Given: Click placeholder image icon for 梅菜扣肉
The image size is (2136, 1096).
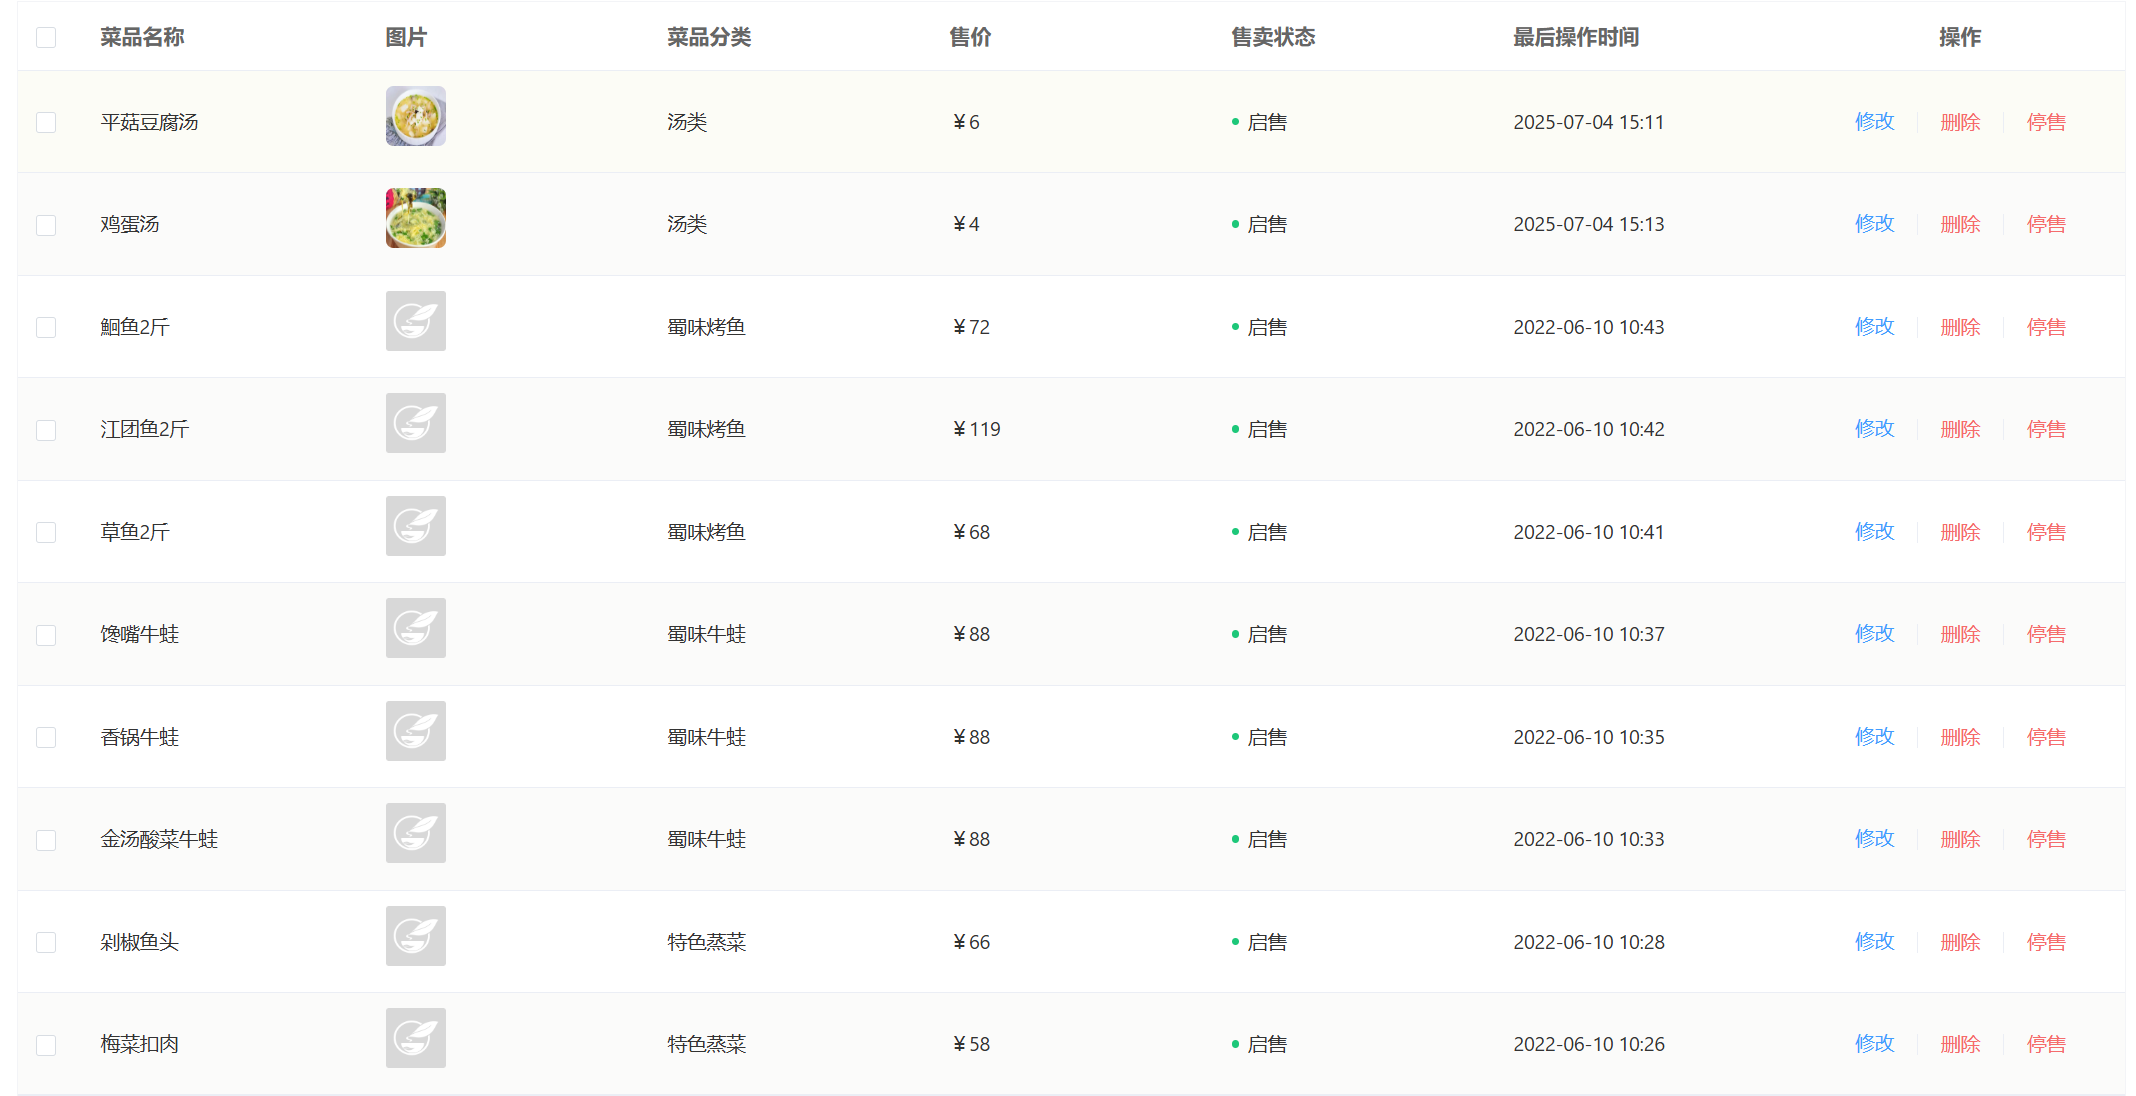Looking at the screenshot, I should [415, 1038].
